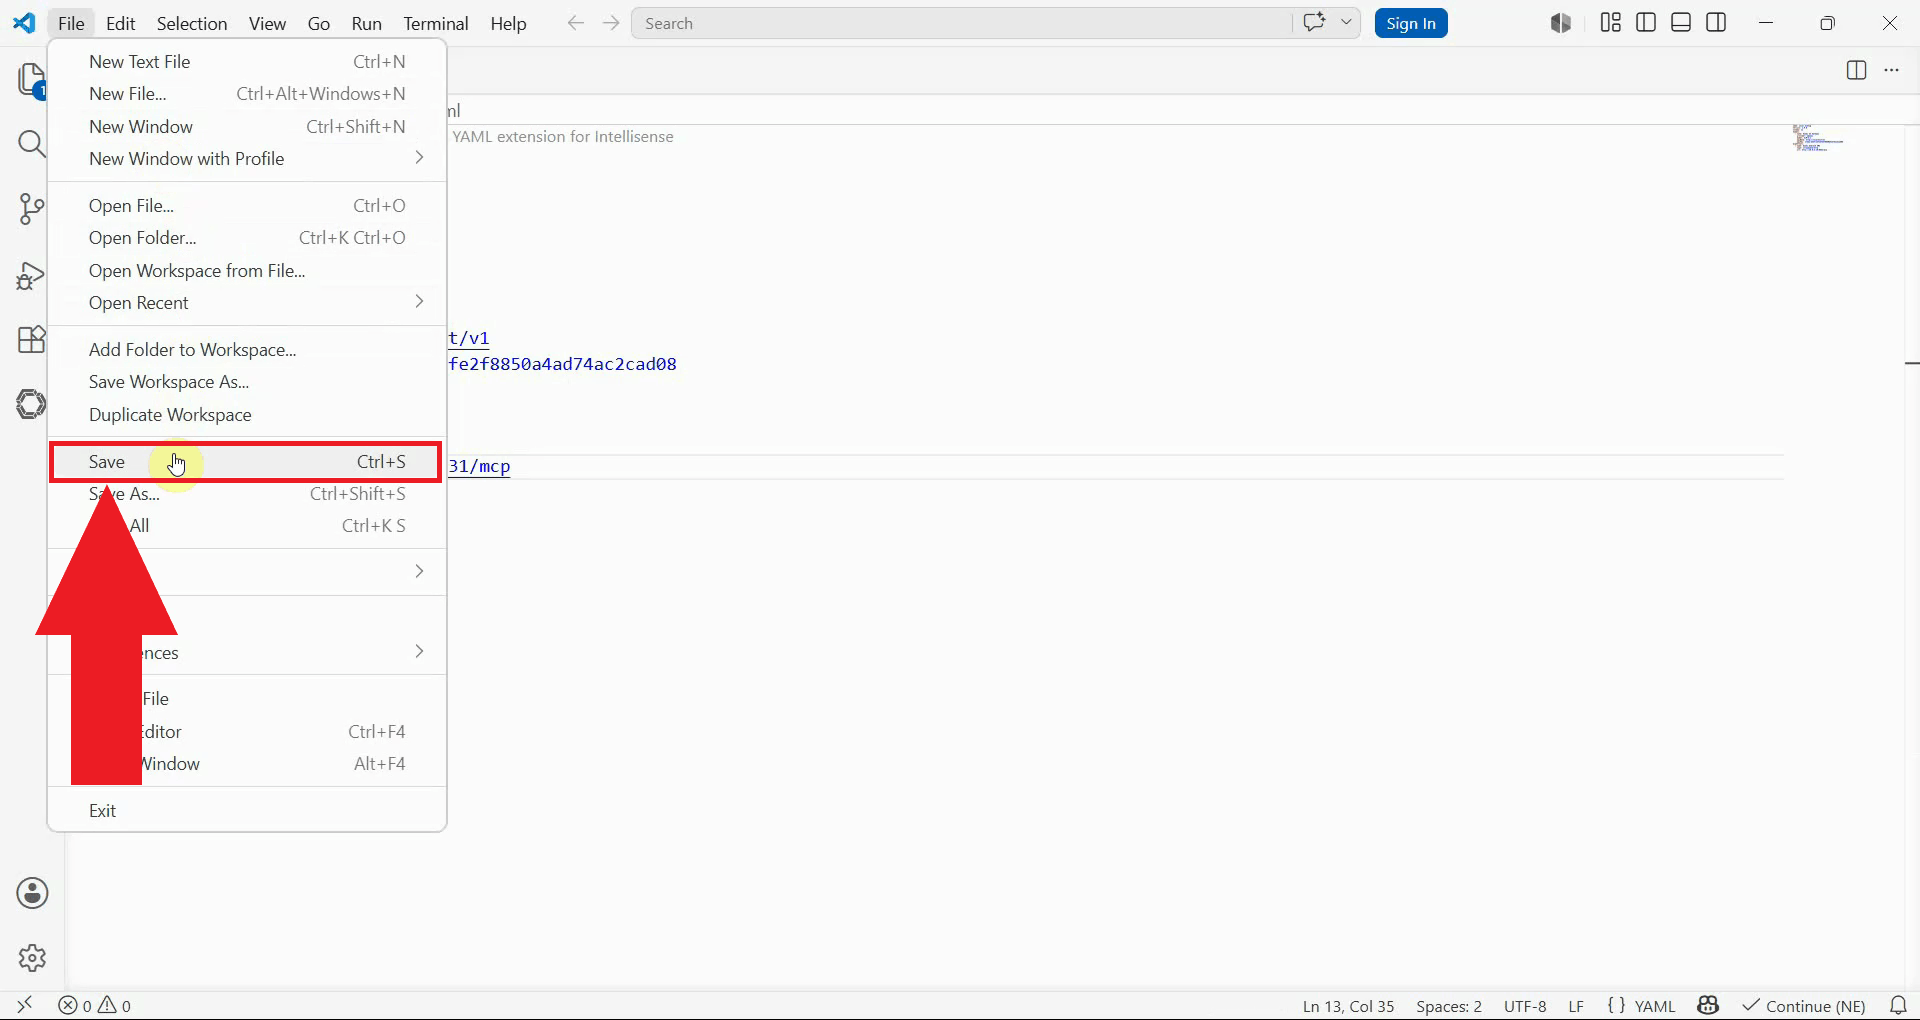Open Customize Layout icon
The height and width of the screenshot is (1020, 1920).
pyautogui.click(x=1610, y=22)
